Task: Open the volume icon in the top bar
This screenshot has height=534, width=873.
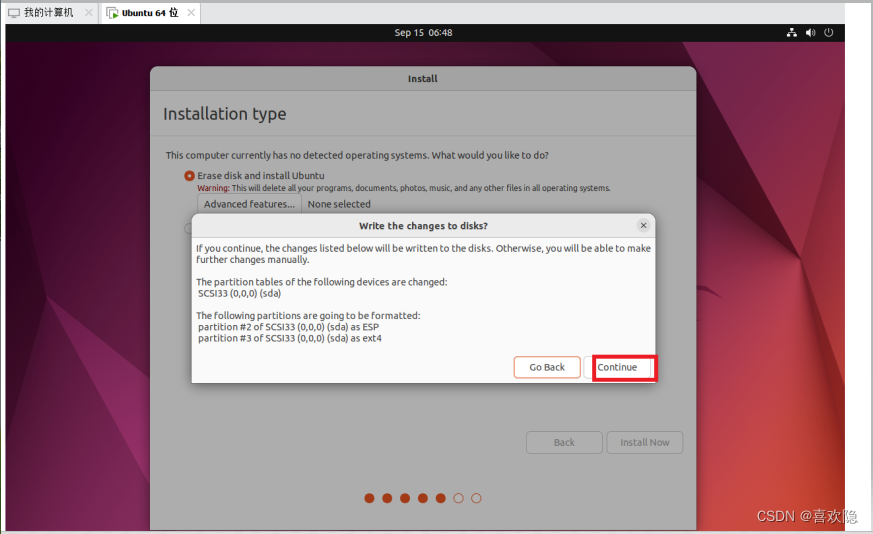Action: coord(810,33)
